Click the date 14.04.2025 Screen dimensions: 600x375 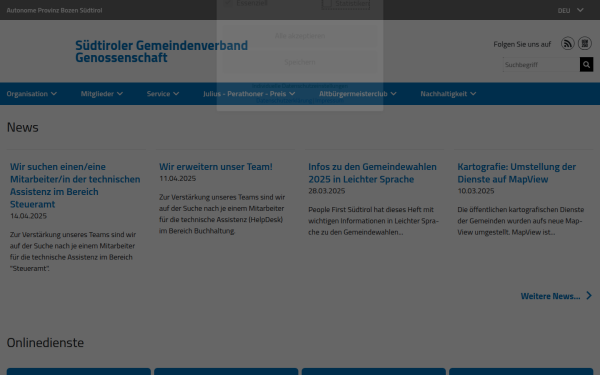28,216
